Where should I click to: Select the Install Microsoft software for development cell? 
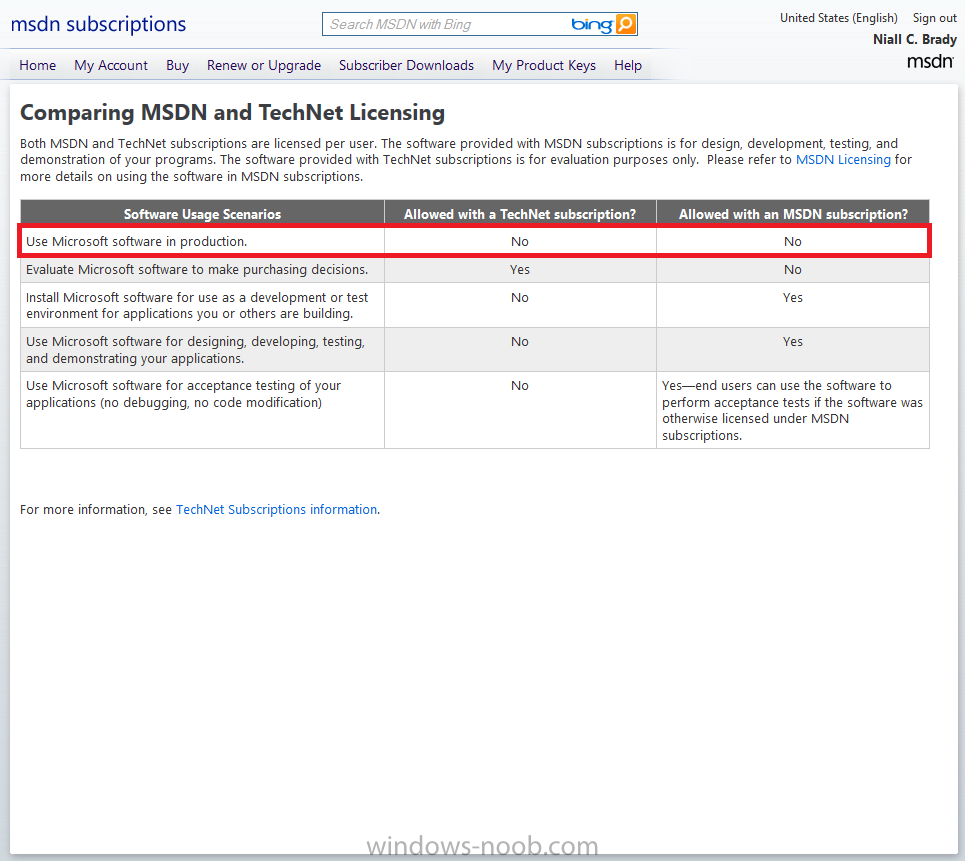202,305
